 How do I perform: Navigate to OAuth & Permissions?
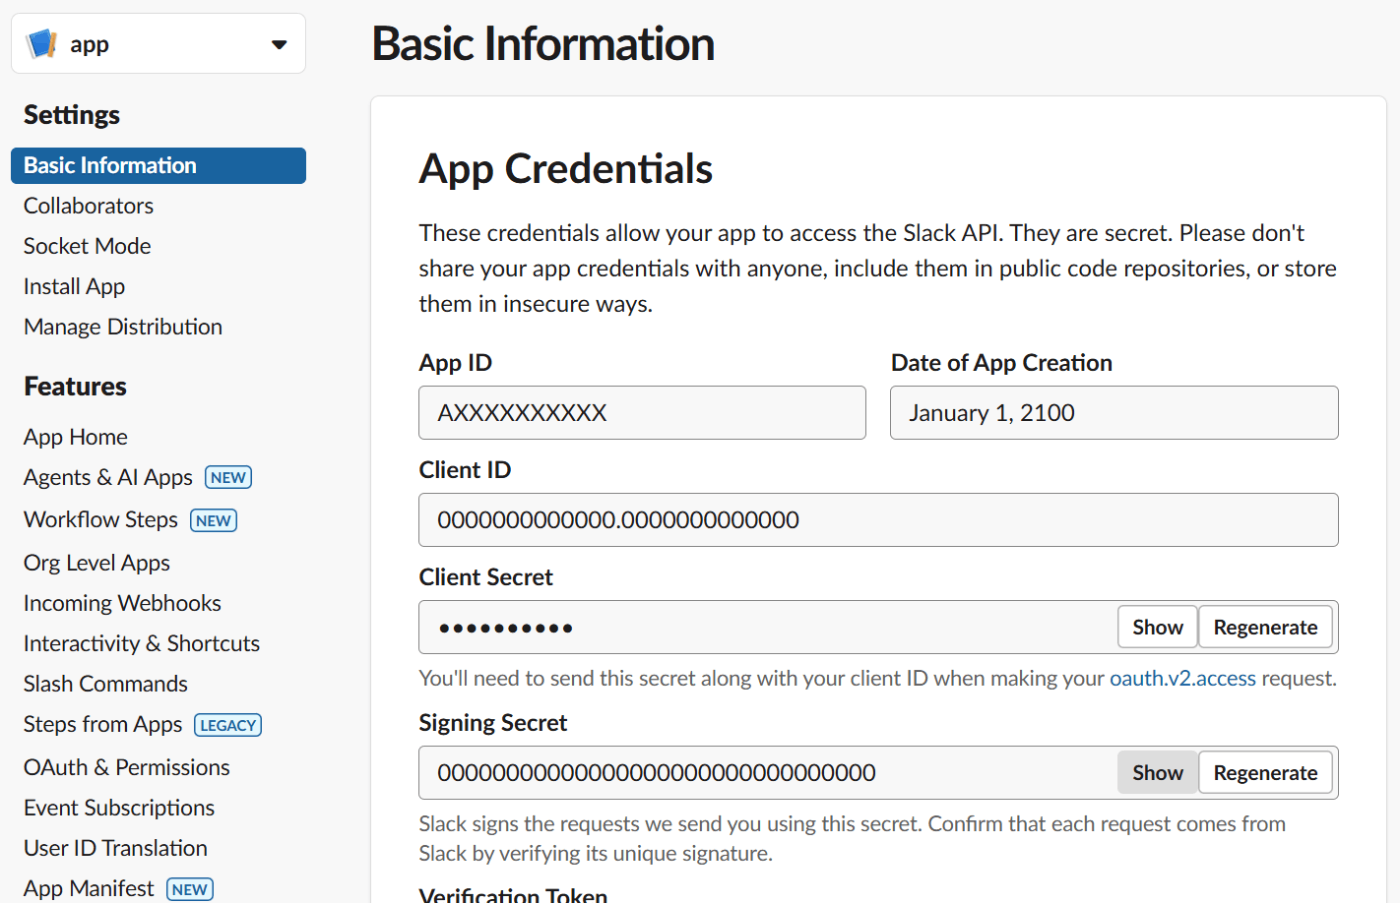tap(127, 767)
